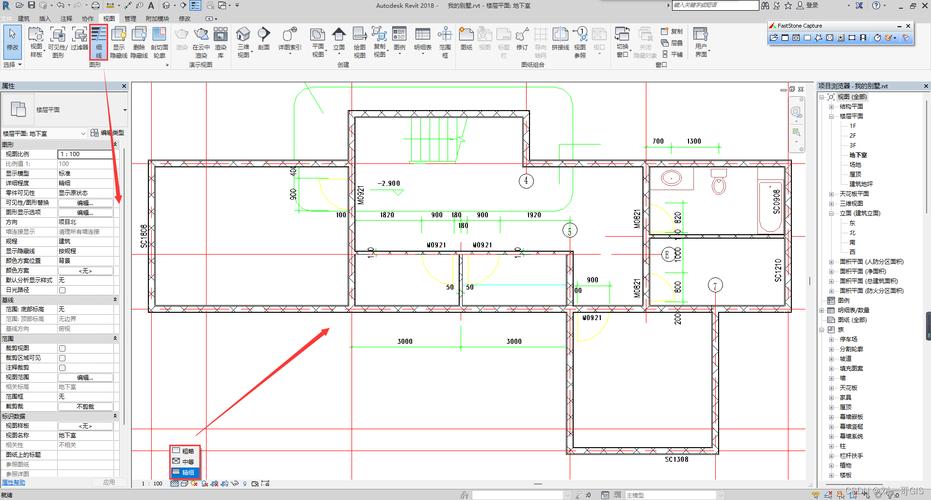This screenshot has height=500, width=931.
Task: Click the keyword search input box
Action: tap(715, 5)
